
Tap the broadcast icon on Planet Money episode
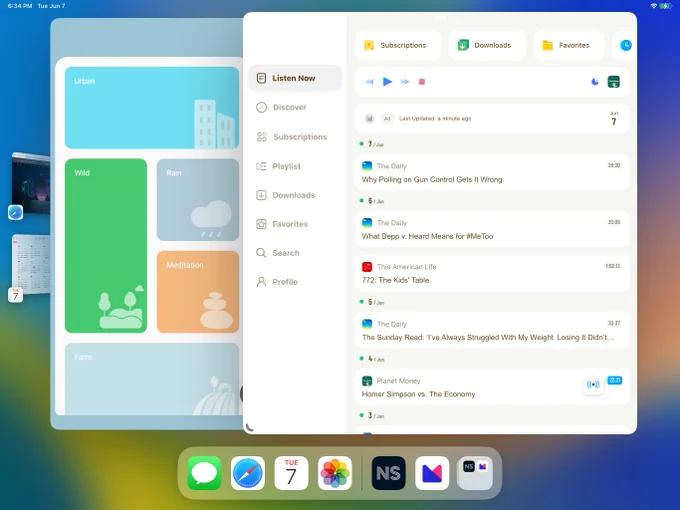click(593, 384)
